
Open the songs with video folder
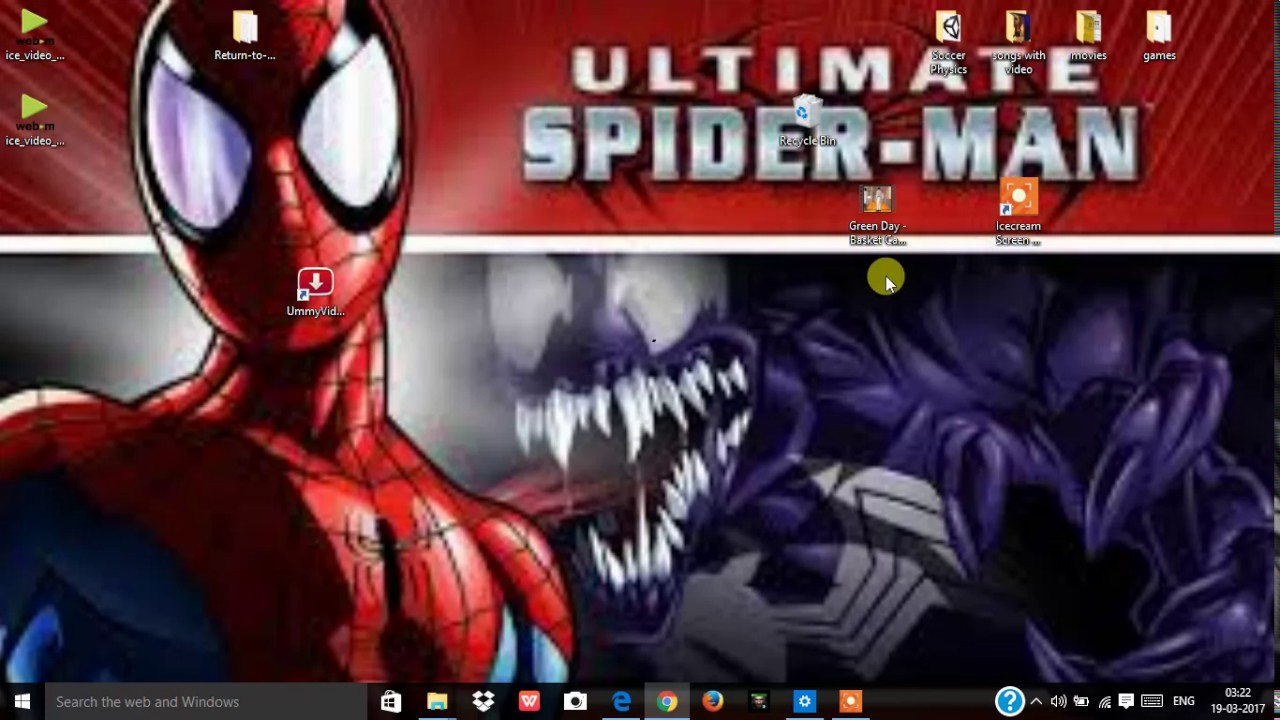[x=1018, y=42]
